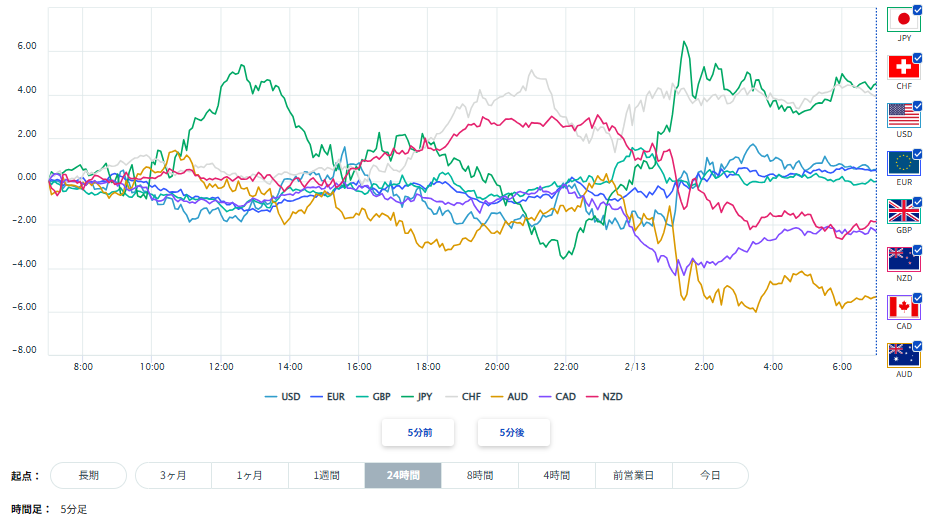The image size is (934, 529).
Task: Uncheck the EUR currency checkbox
Action: (x=917, y=154)
